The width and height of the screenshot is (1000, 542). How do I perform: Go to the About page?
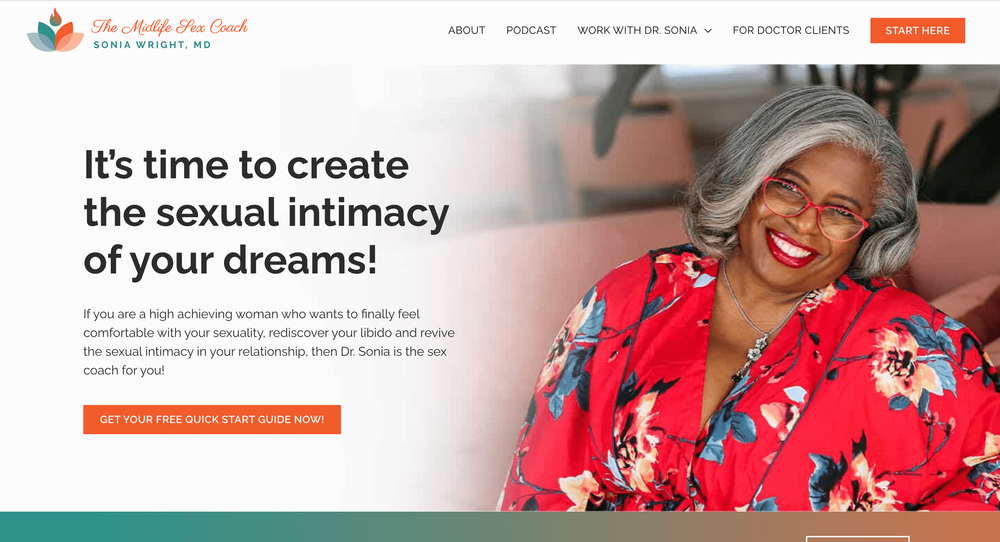466,31
